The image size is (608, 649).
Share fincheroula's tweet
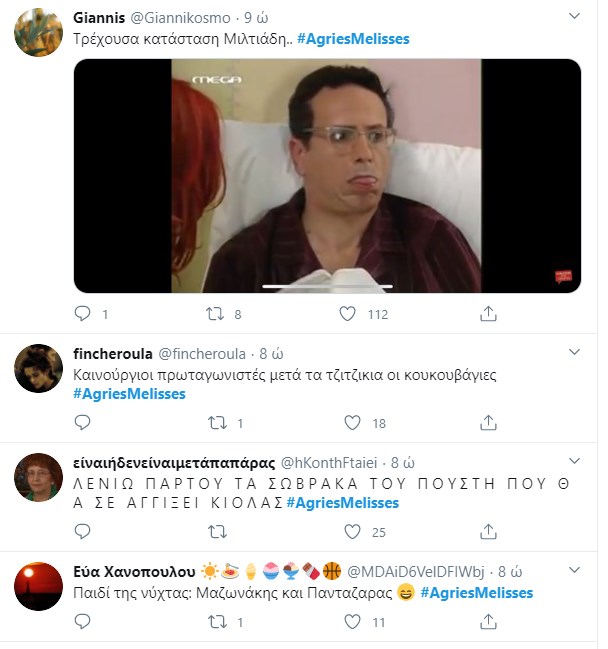coord(488,423)
